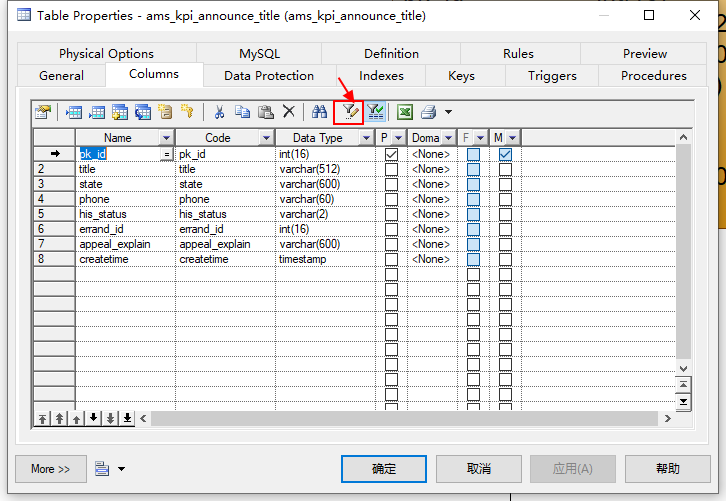This screenshot has height=501, width=726.
Task: Click the Create Index toolbar icon
Action: [165, 112]
